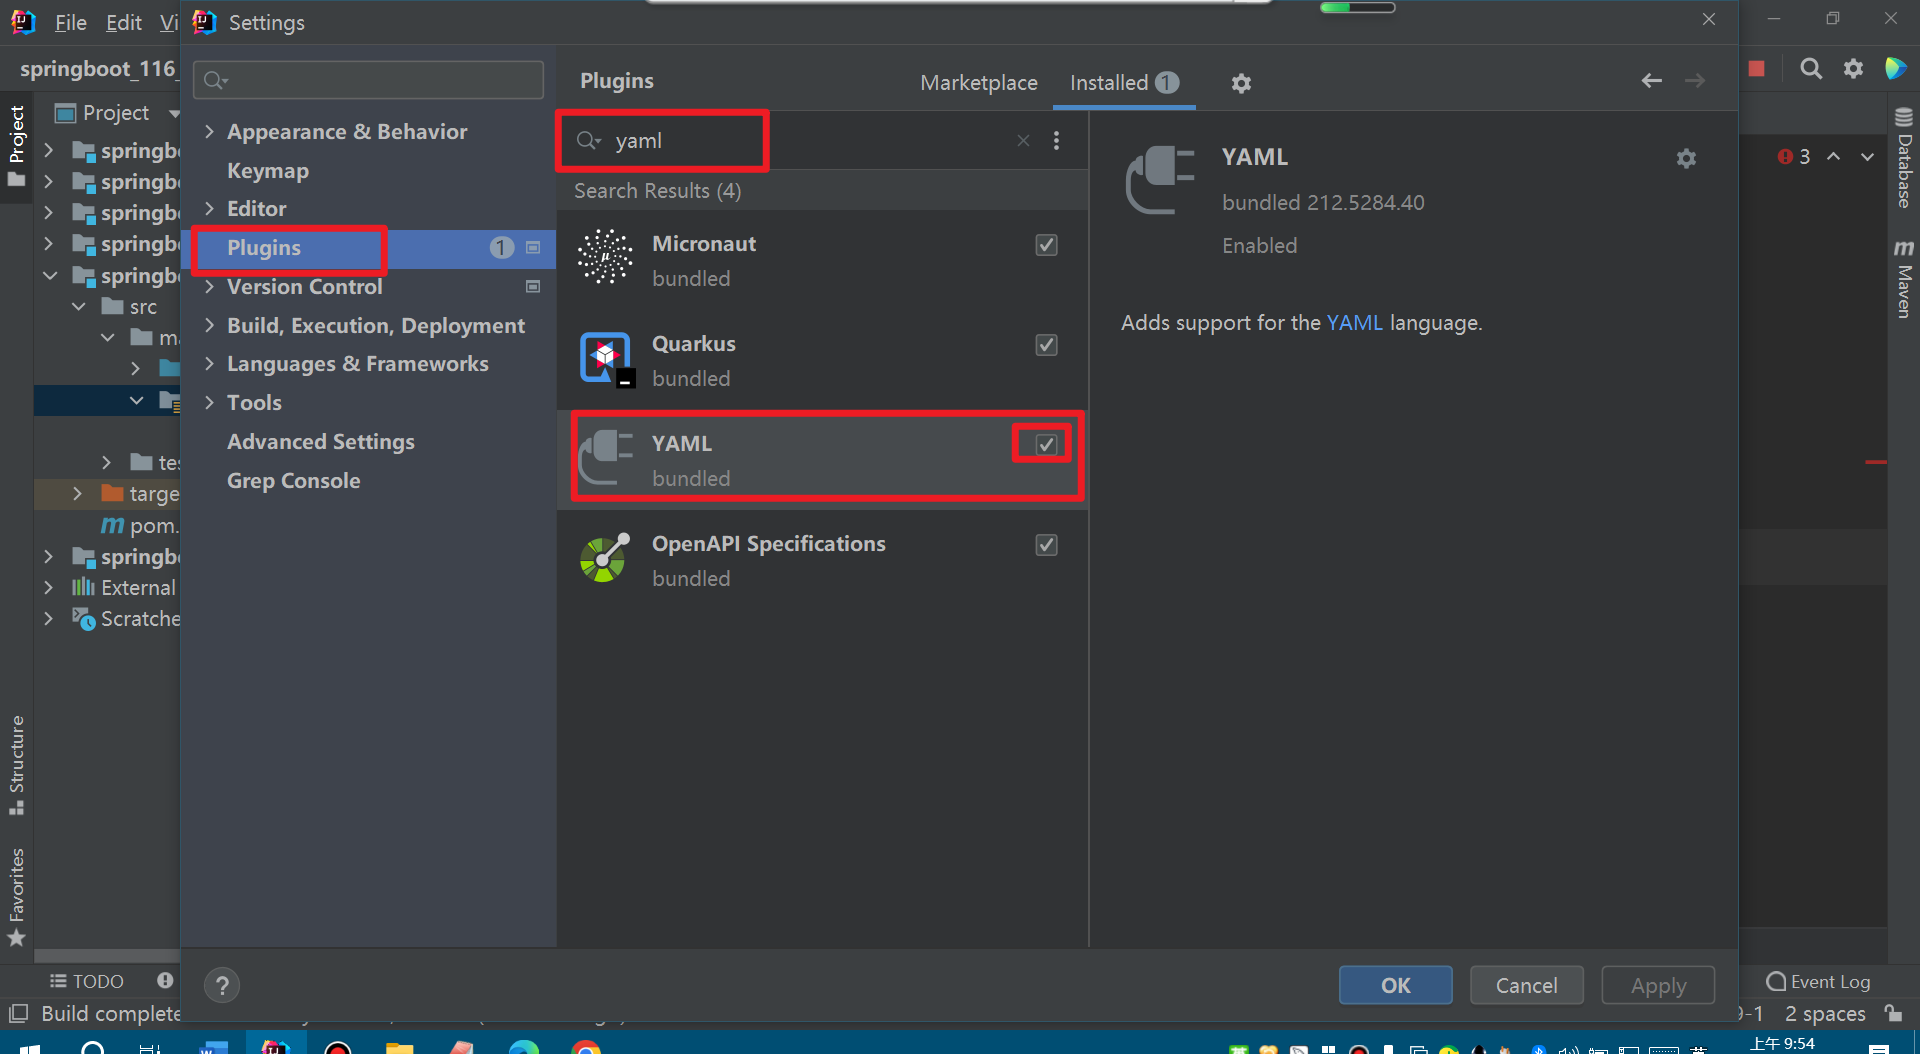Expand the Editor settings section
Image resolution: width=1920 pixels, height=1054 pixels.
209,208
